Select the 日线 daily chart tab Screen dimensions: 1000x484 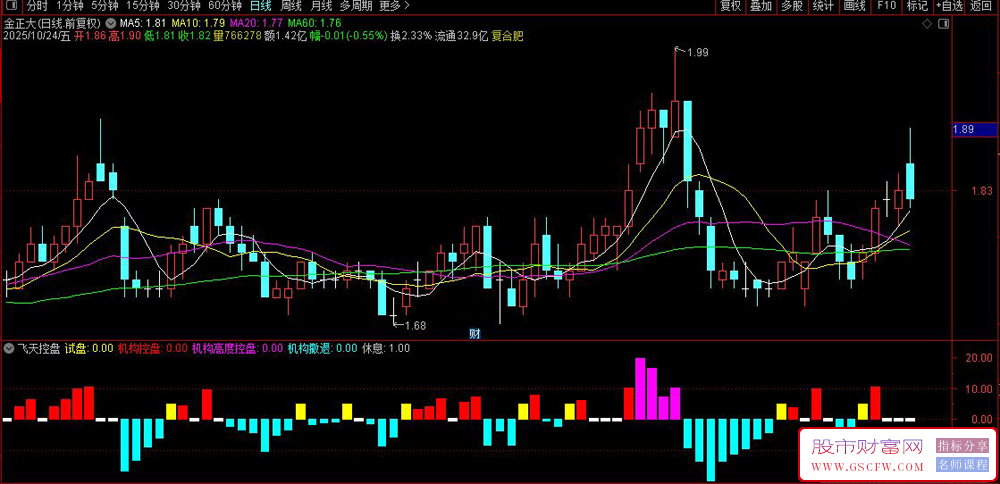[x=260, y=6]
